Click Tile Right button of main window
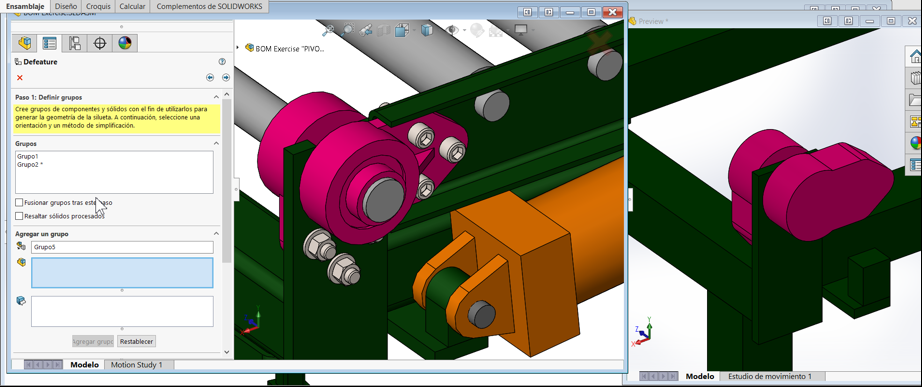The width and height of the screenshot is (922, 387). pyautogui.click(x=549, y=12)
